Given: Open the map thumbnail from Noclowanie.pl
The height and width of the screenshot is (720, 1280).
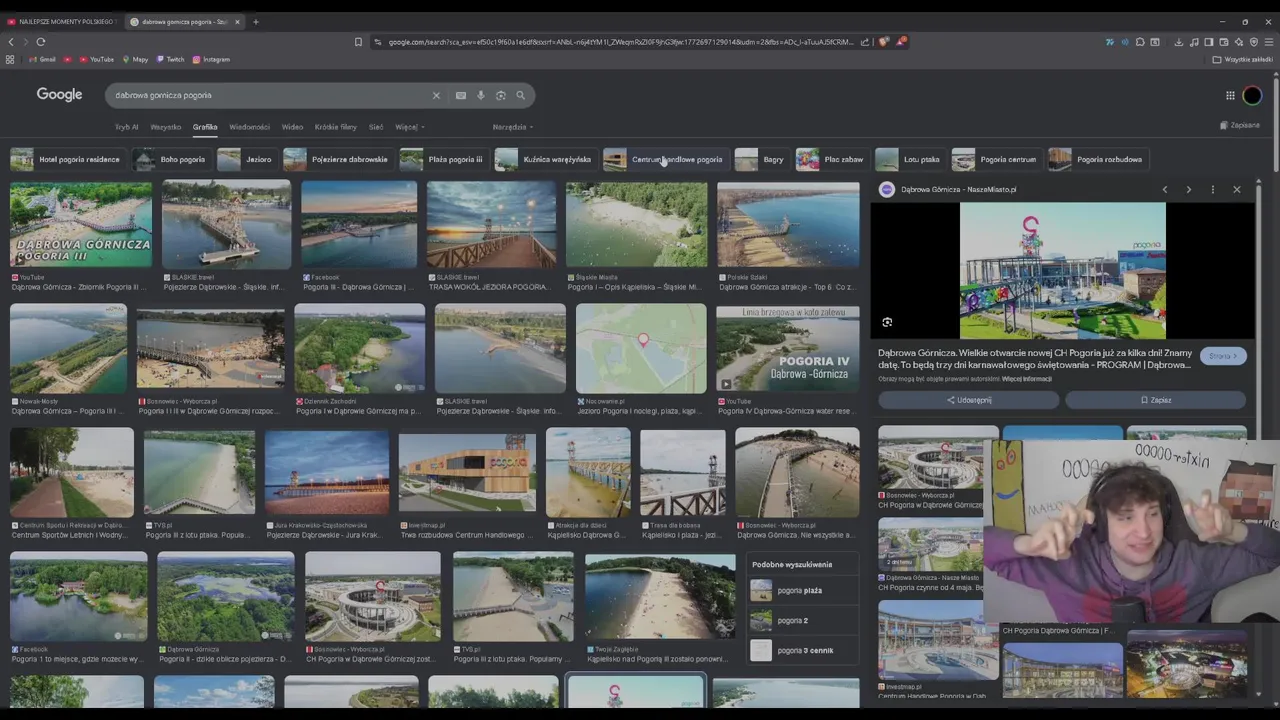Looking at the screenshot, I should click(x=641, y=349).
